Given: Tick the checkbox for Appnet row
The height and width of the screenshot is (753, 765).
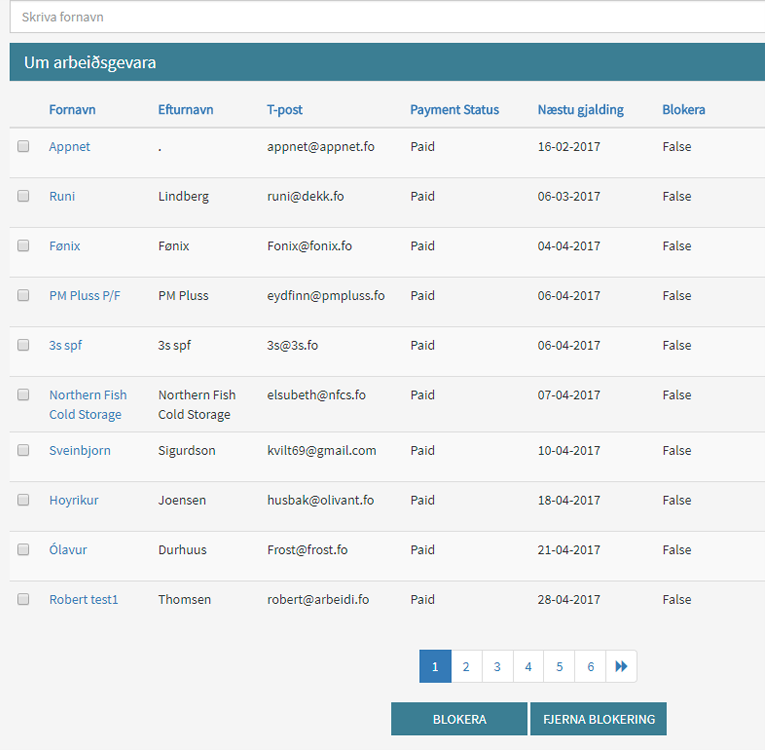Looking at the screenshot, I should pyautogui.click(x=23, y=146).
